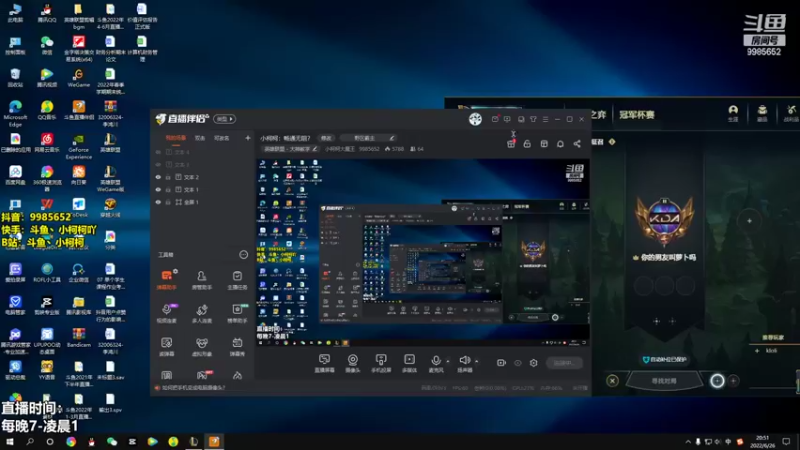This screenshot has width=800, height=450.
Task: Toggle the preview eye icon beside the gear
Action: tap(518, 363)
